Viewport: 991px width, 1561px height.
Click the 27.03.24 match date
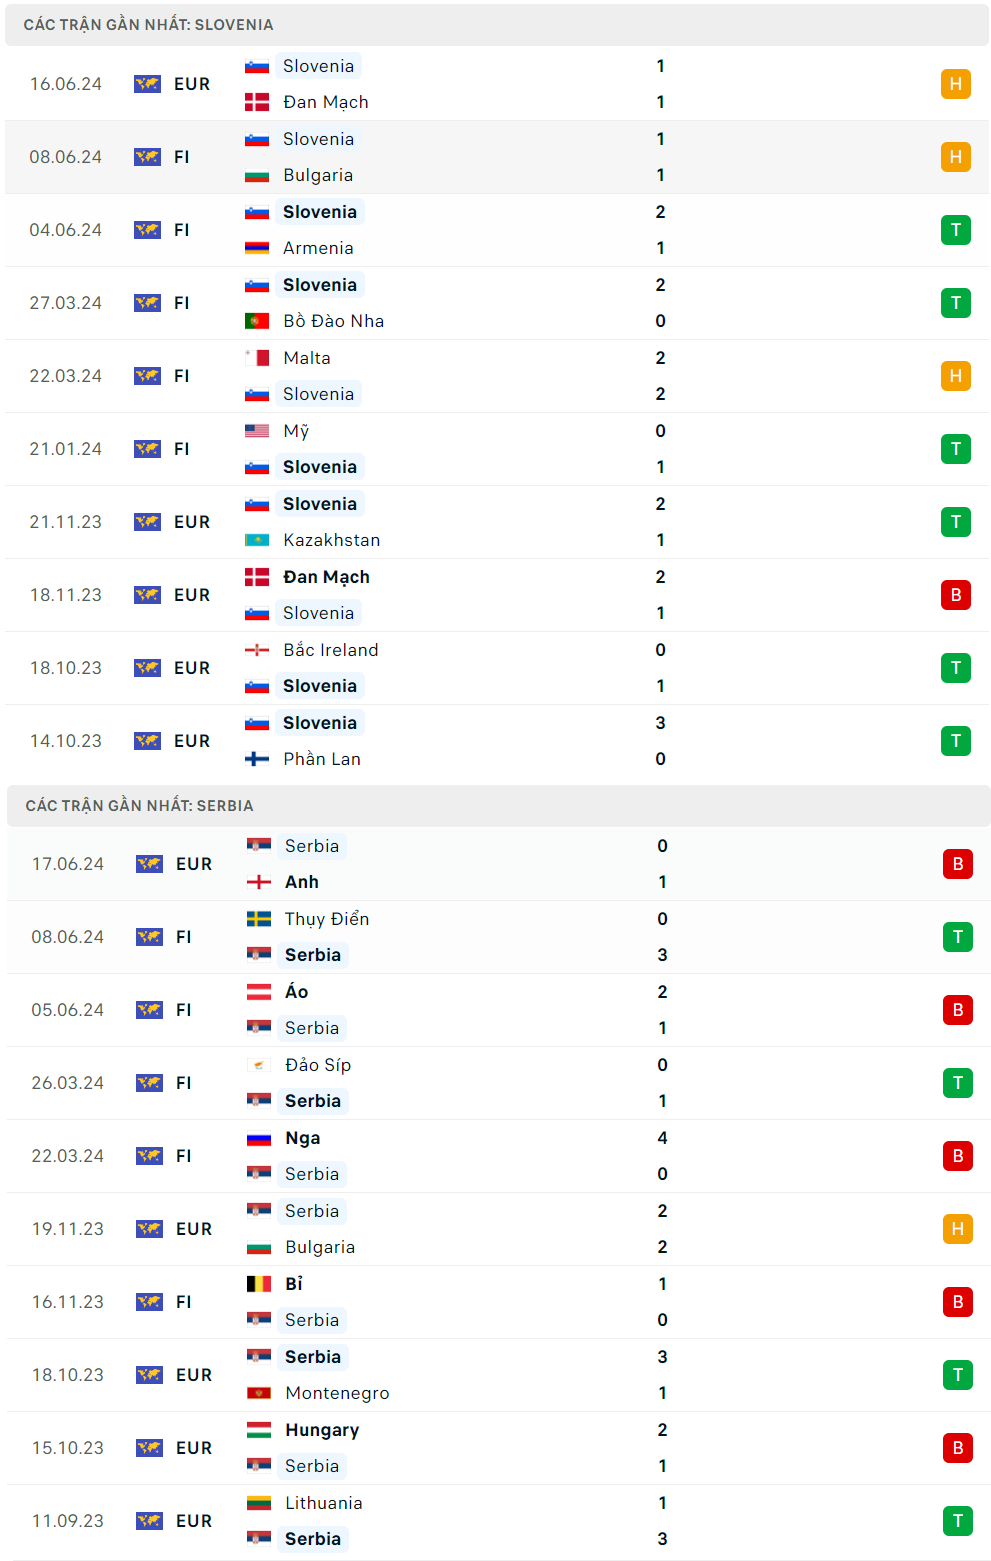(66, 303)
